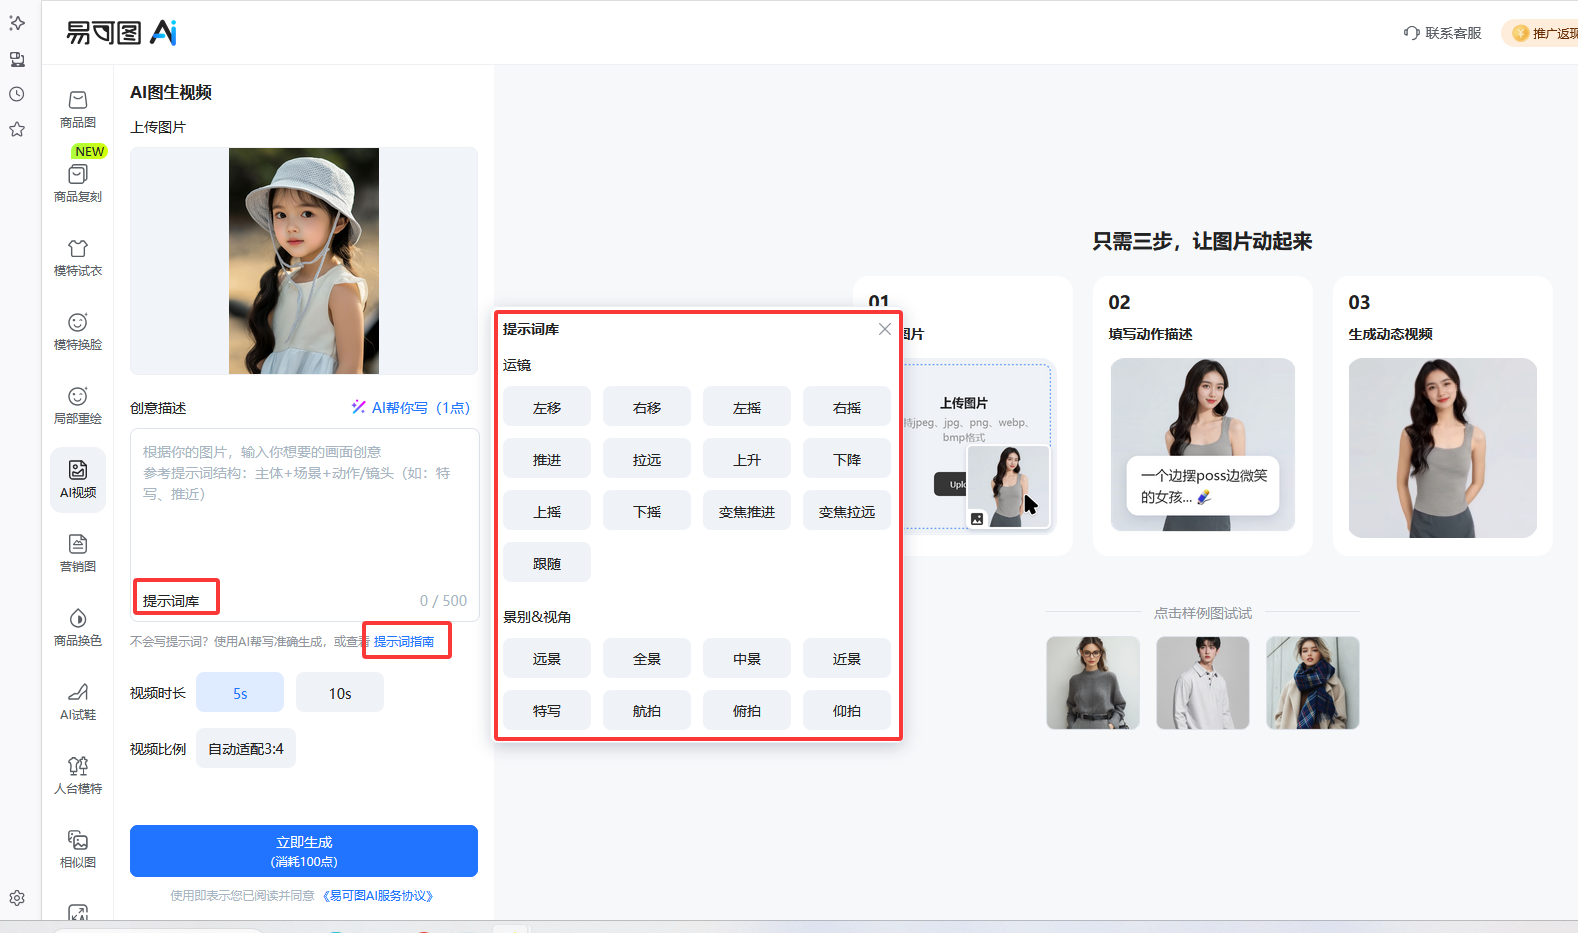Click the 03 生成动态视频 step image
This screenshot has height=933, width=1578.
1443,448
